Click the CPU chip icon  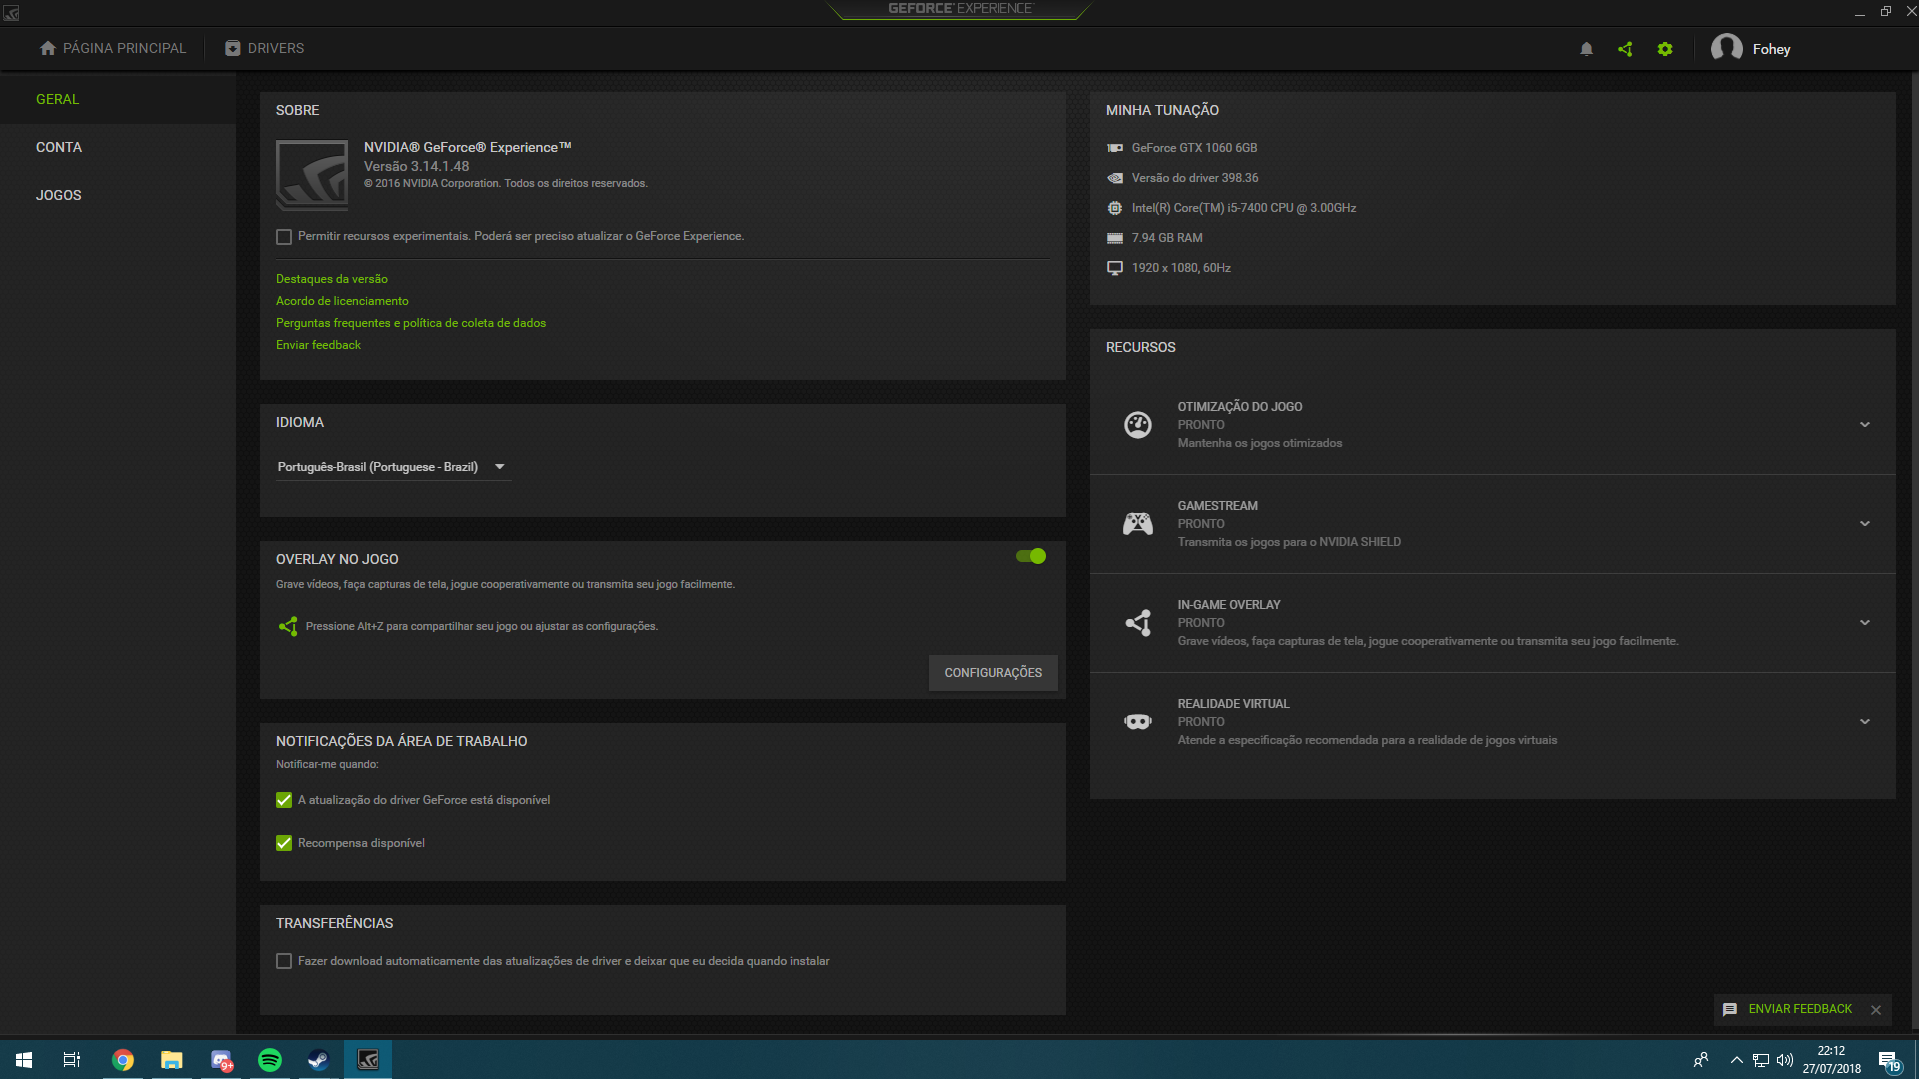pyautogui.click(x=1115, y=208)
